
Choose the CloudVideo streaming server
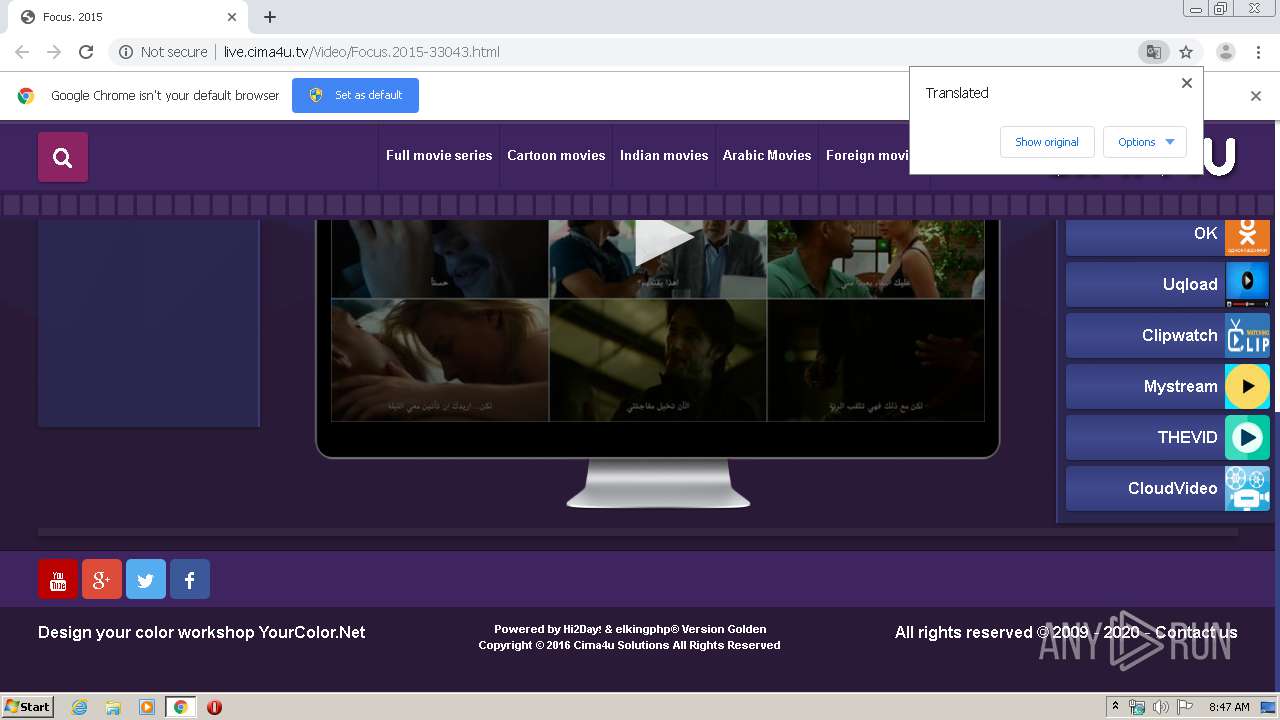point(1168,488)
